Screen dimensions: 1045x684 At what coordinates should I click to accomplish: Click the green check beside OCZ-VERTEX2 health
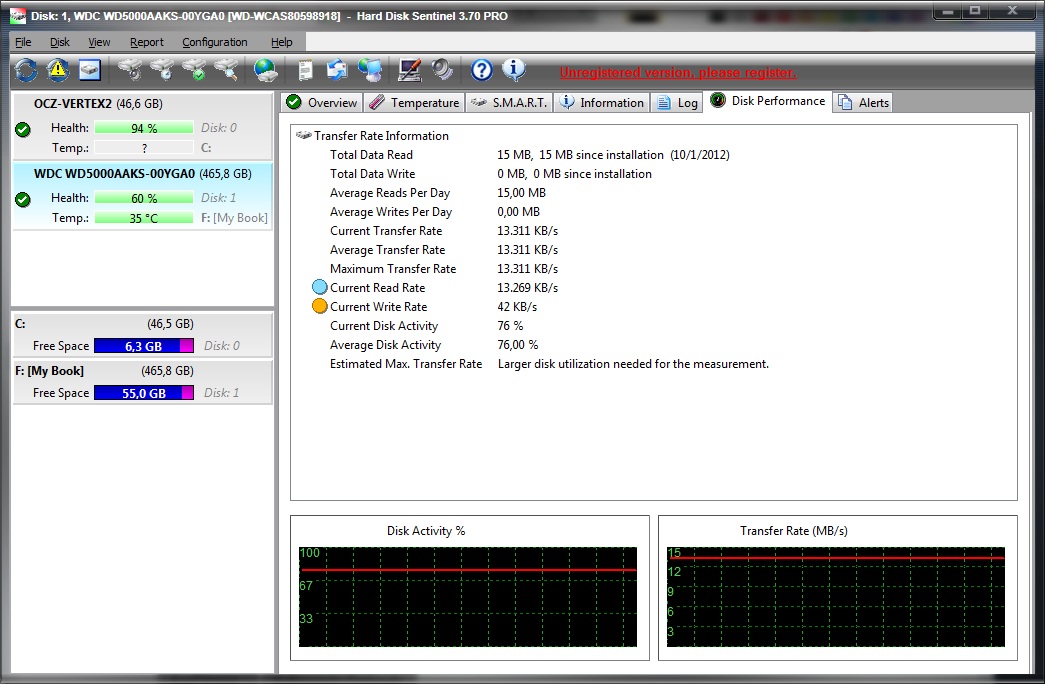coord(23,129)
